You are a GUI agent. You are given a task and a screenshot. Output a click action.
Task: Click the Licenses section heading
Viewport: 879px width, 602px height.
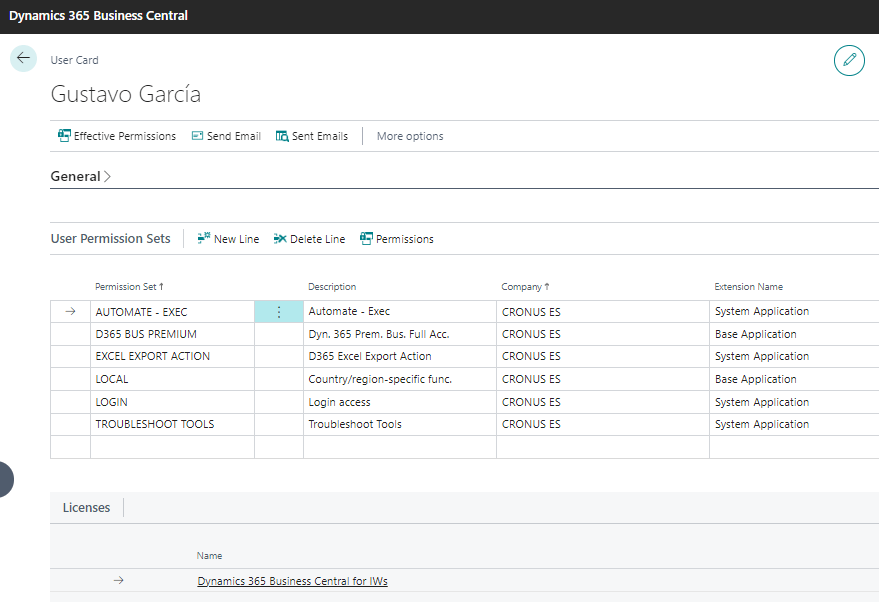(86, 508)
